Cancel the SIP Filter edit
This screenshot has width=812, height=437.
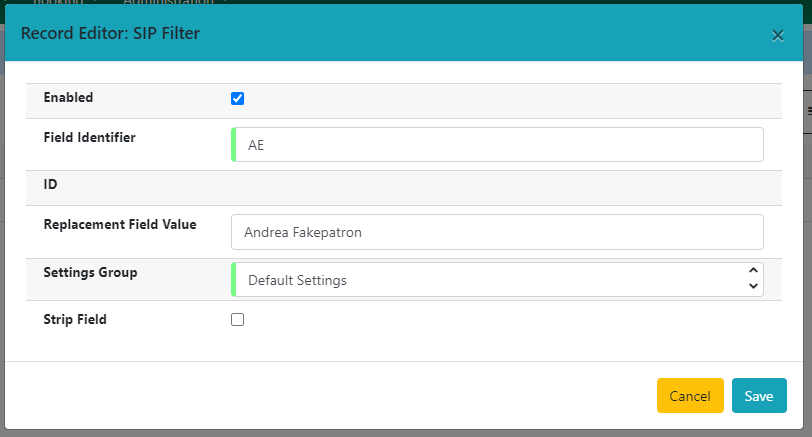click(689, 396)
